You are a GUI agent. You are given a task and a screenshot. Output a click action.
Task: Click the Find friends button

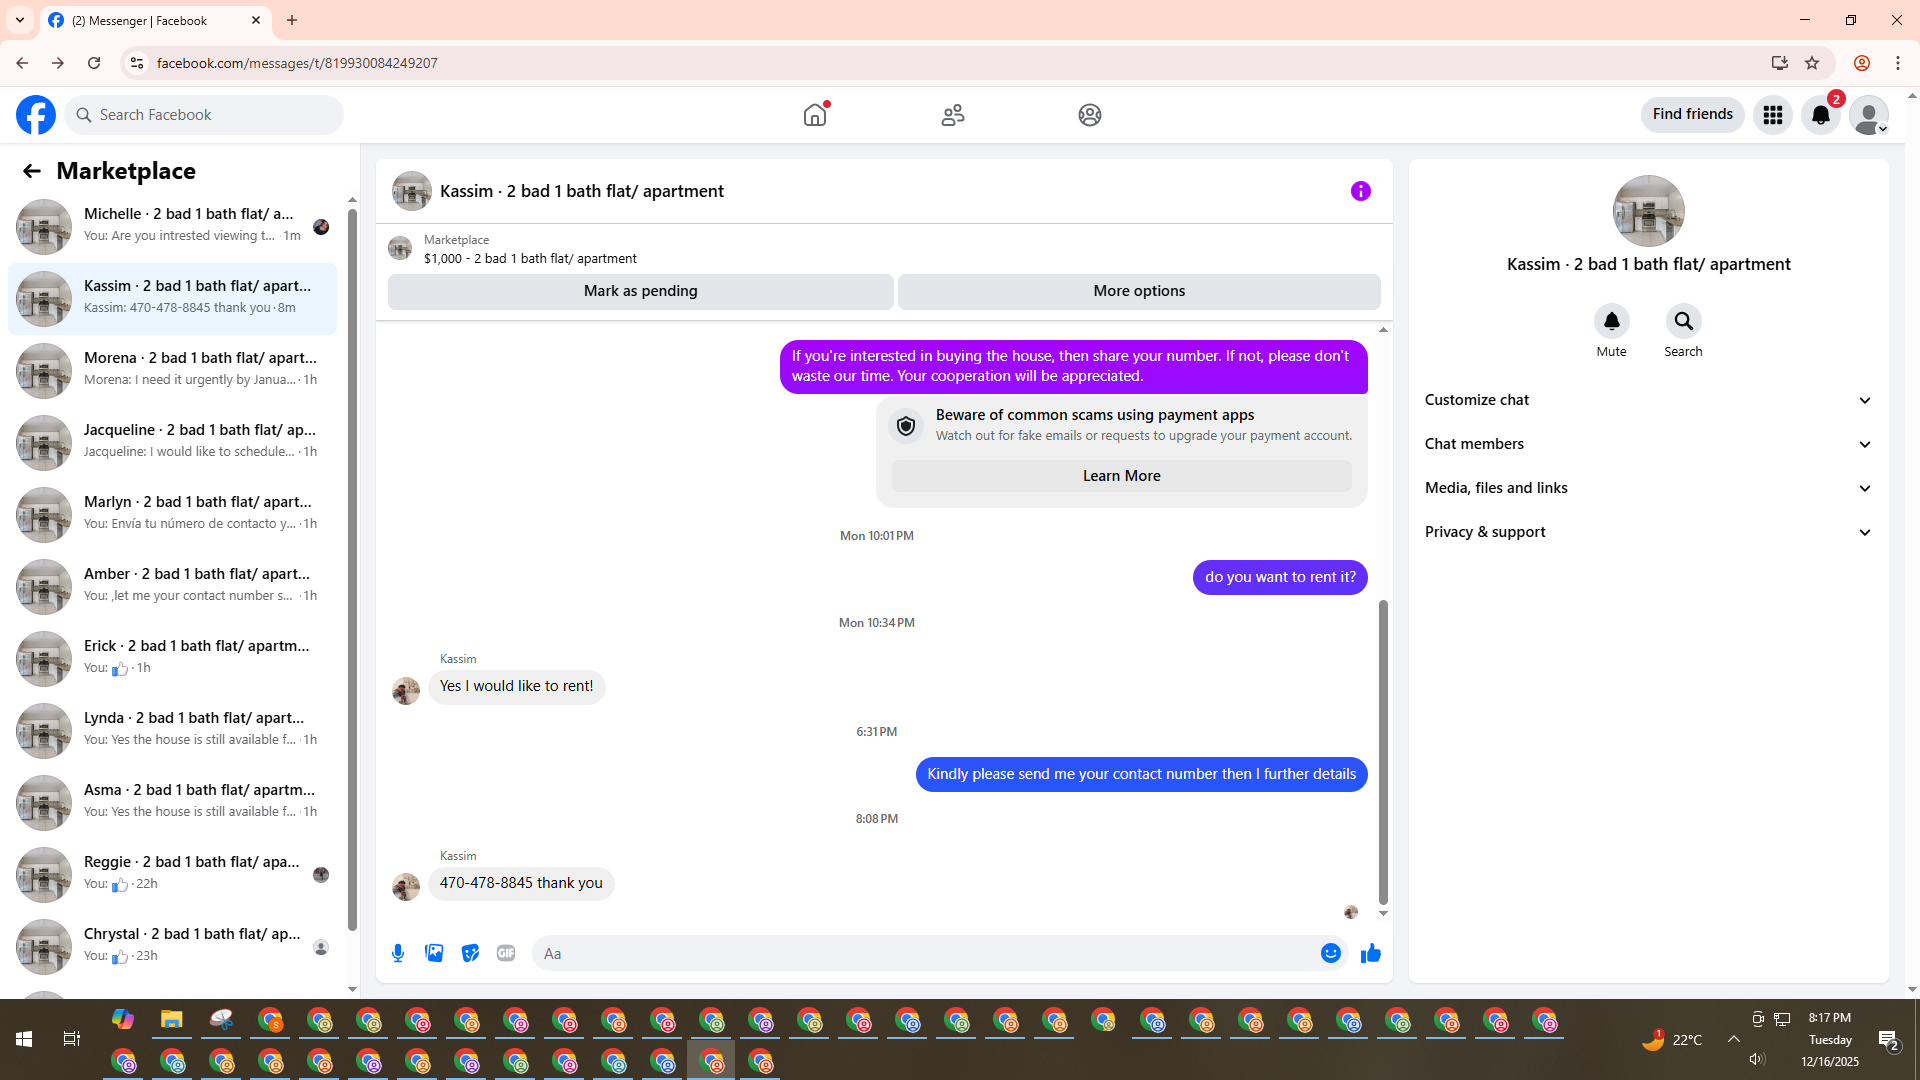(x=1693, y=114)
